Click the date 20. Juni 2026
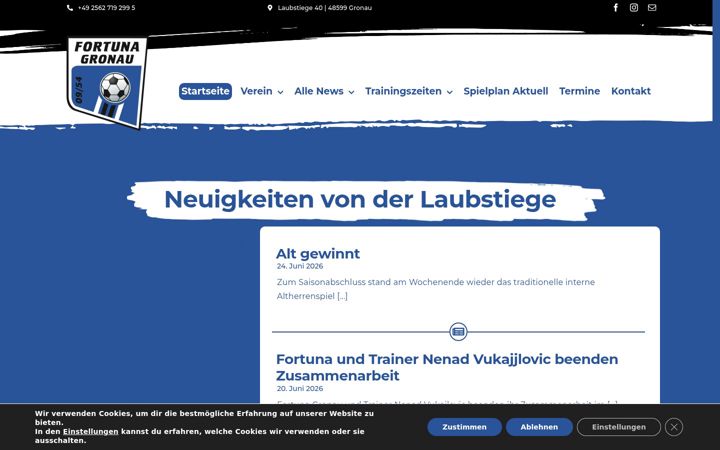Image resolution: width=720 pixels, height=450 pixels. [x=300, y=388]
